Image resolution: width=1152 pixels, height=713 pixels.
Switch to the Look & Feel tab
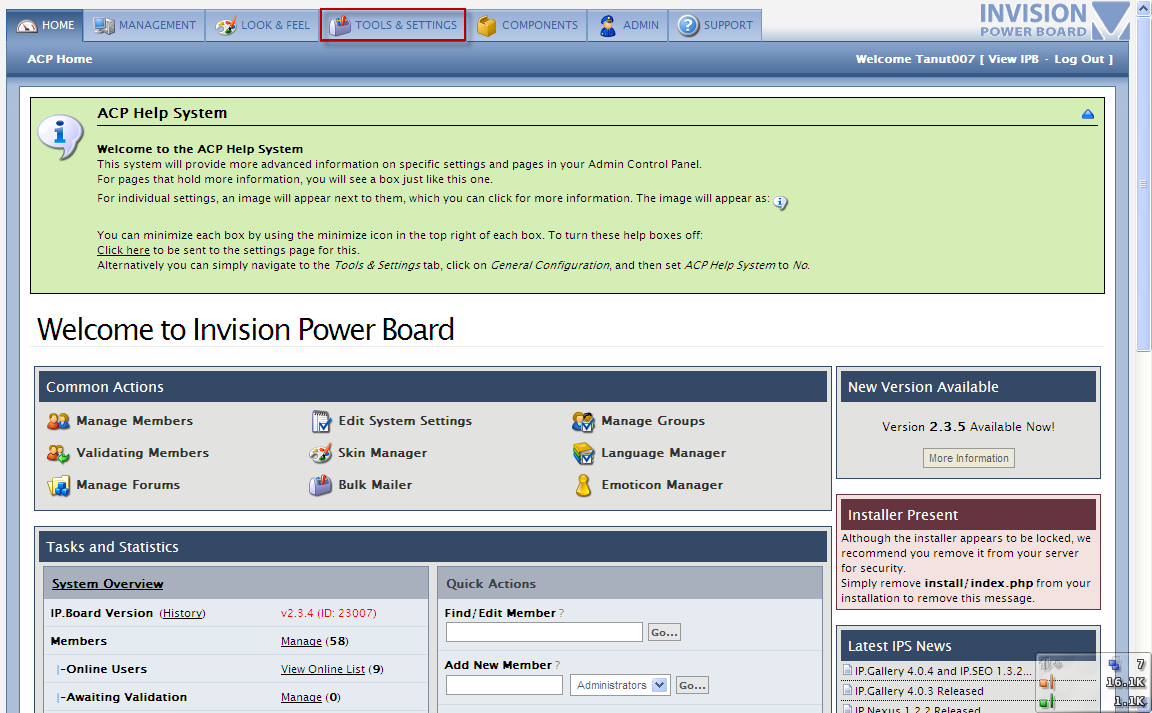(262, 25)
